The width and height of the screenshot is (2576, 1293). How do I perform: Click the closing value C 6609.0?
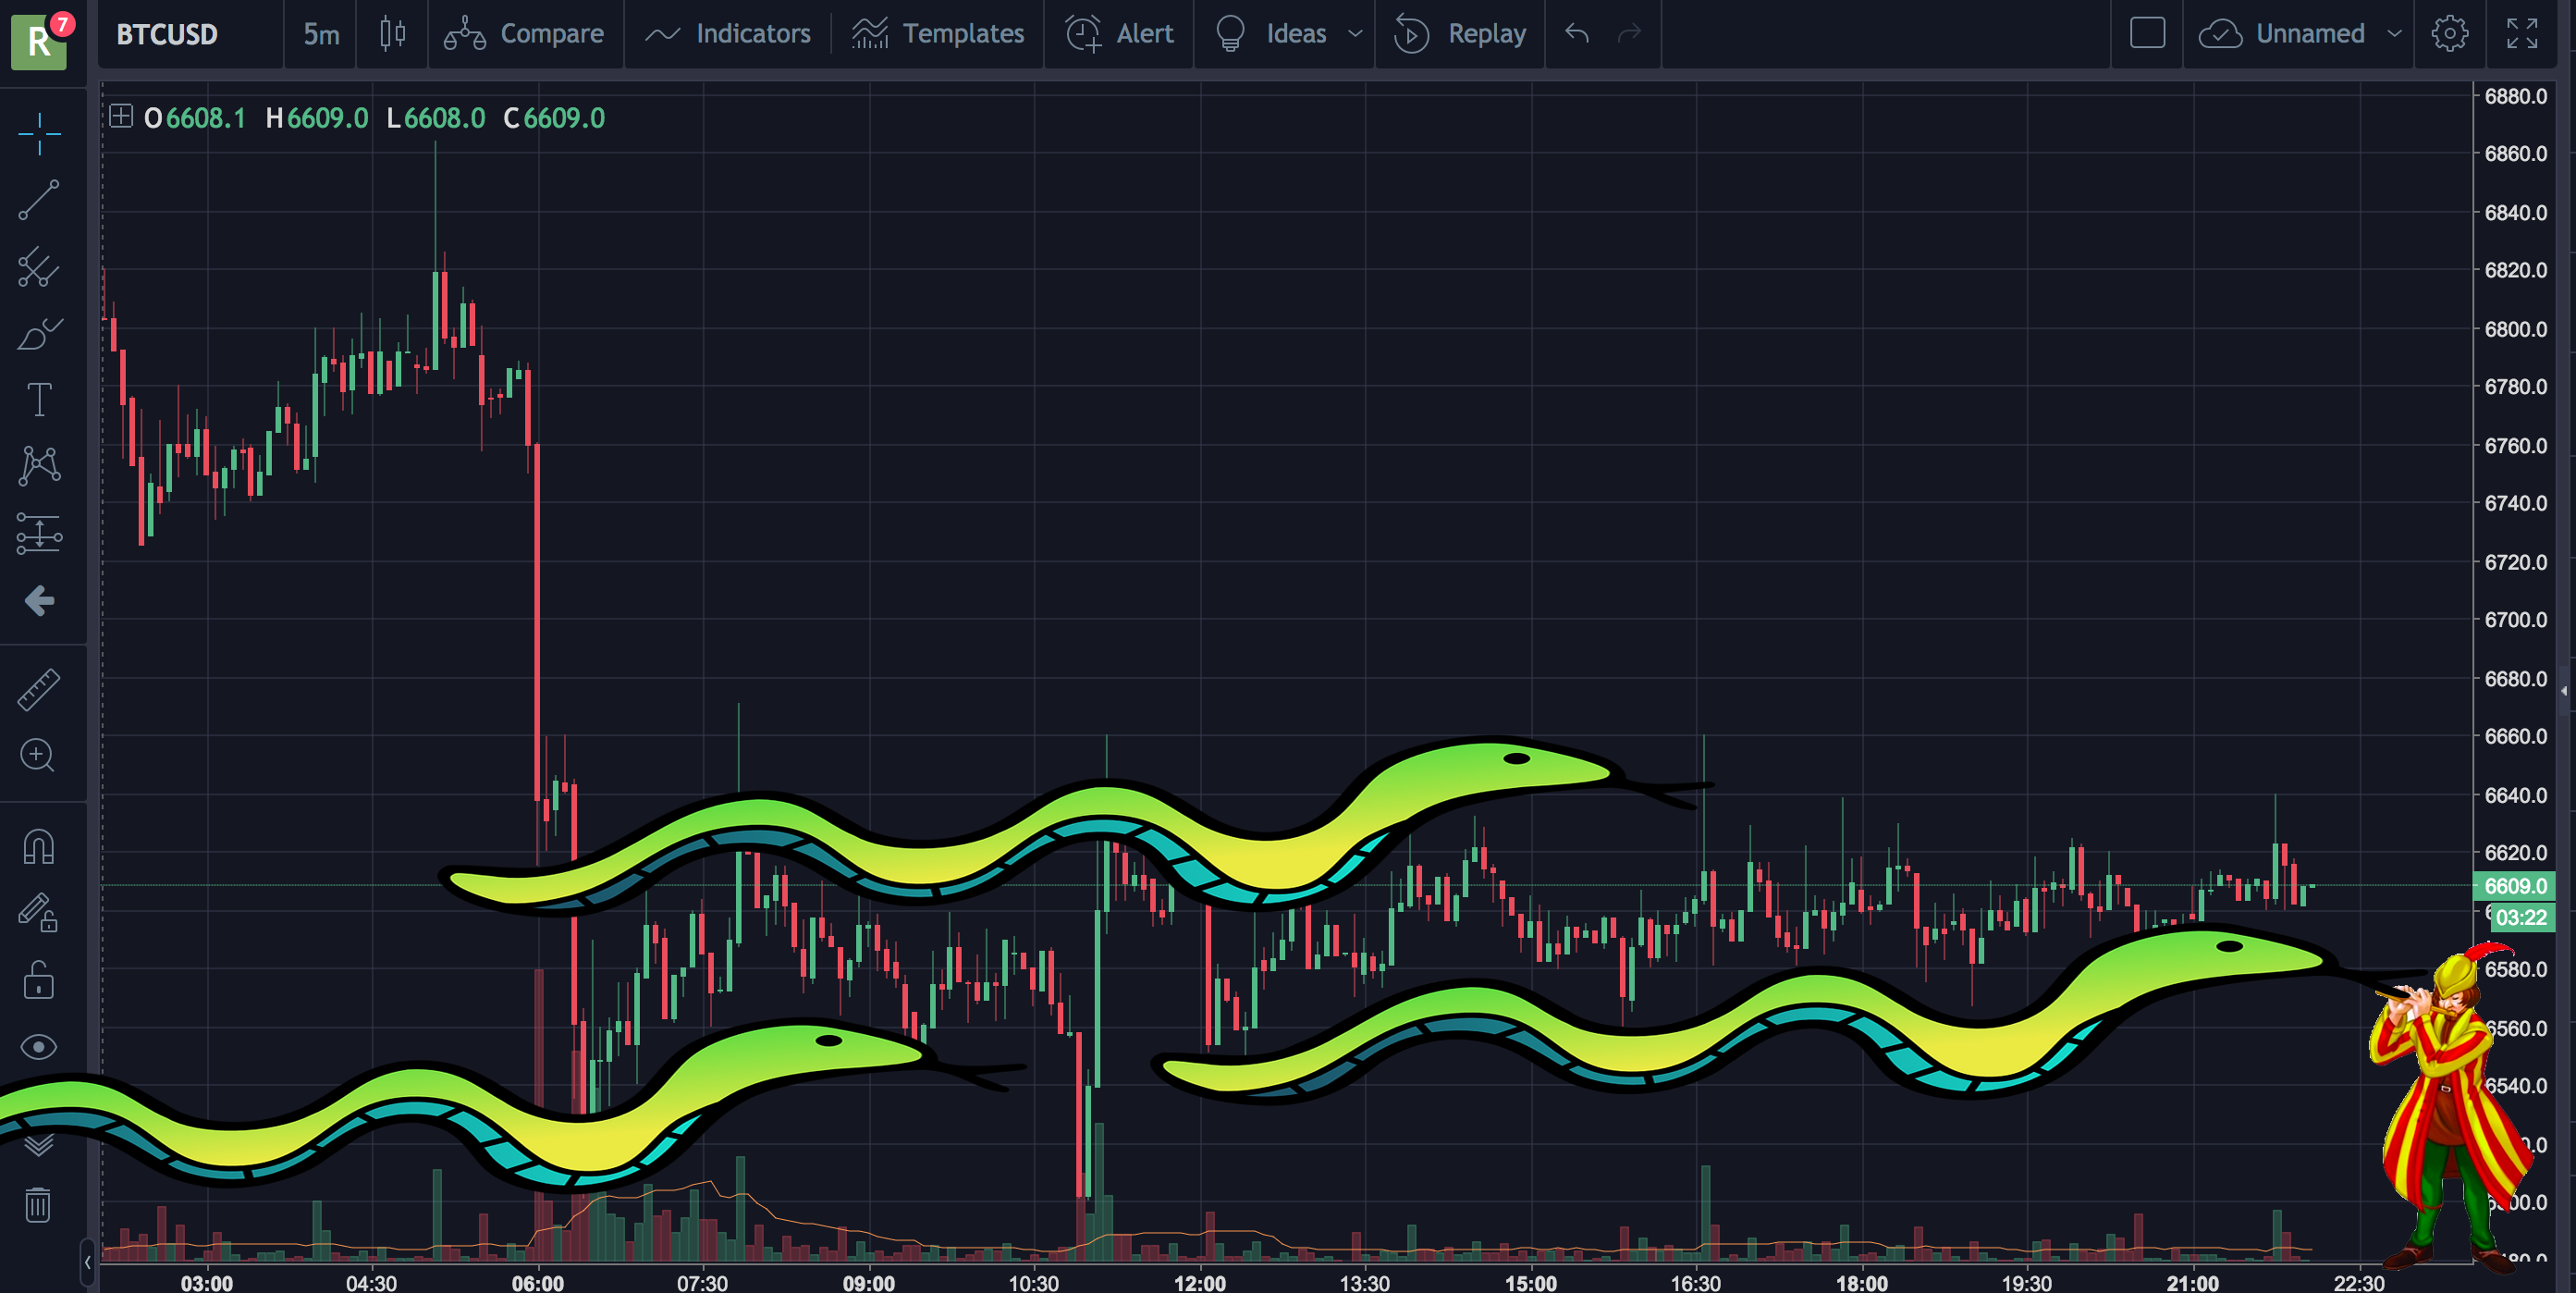[x=554, y=118]
